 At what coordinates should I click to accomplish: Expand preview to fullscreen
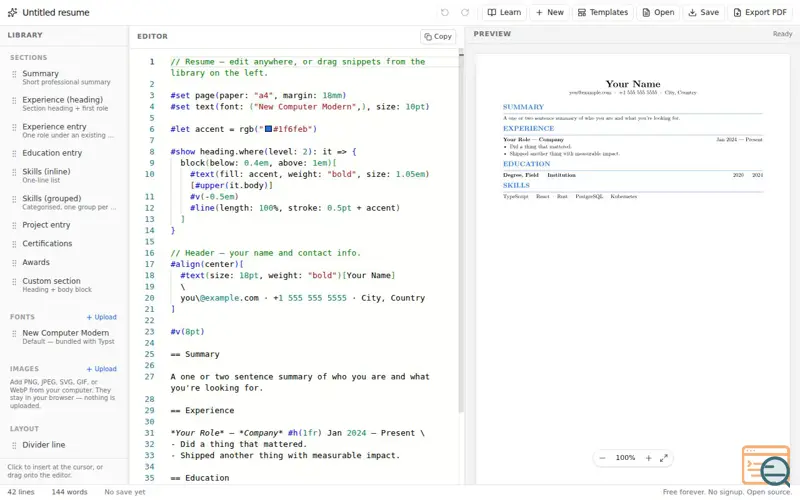coord(664,458)
